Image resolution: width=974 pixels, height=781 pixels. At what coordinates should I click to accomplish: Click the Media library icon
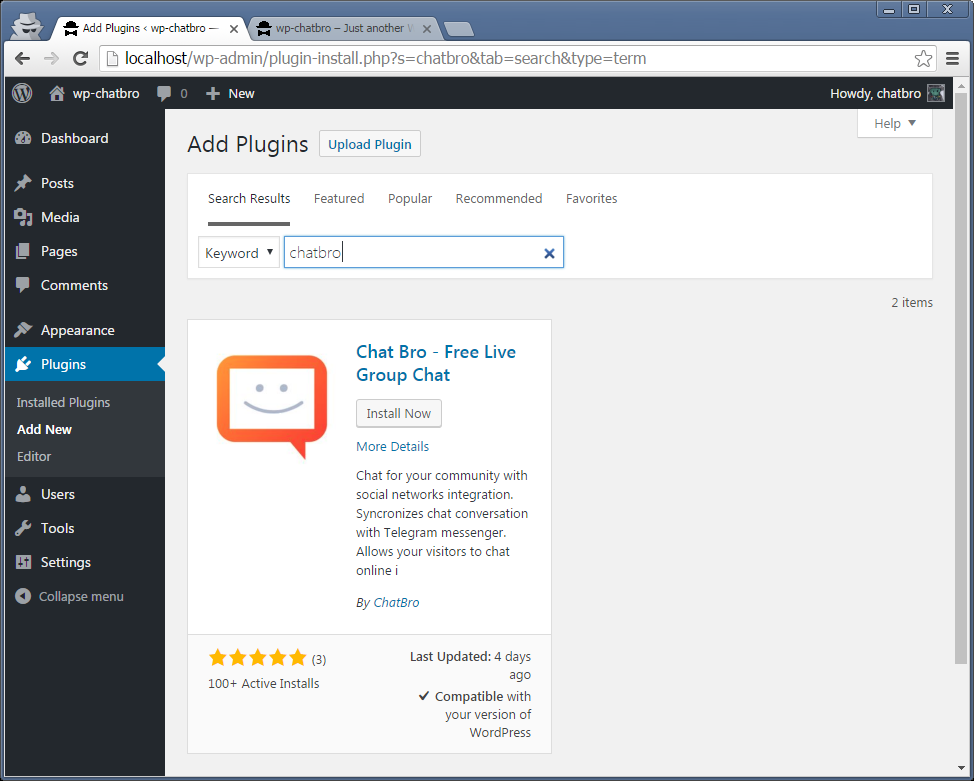pos(23,217)
